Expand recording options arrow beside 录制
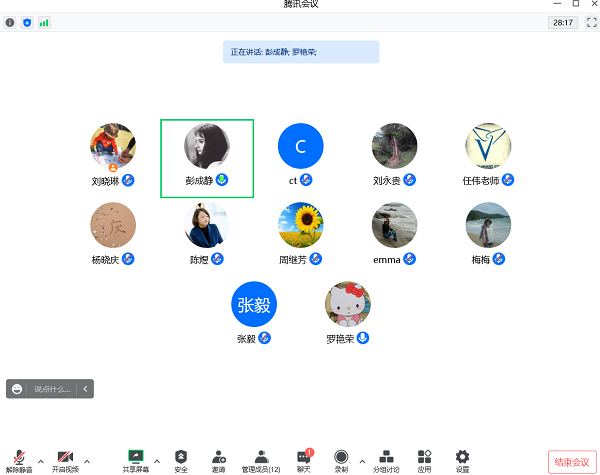Screen dimensions: 600x475 click(x=362, y=461)
